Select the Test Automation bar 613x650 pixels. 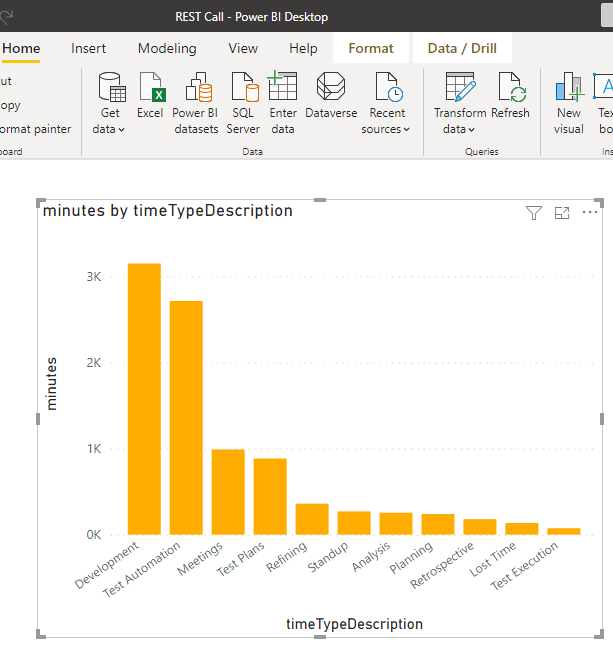186,418
